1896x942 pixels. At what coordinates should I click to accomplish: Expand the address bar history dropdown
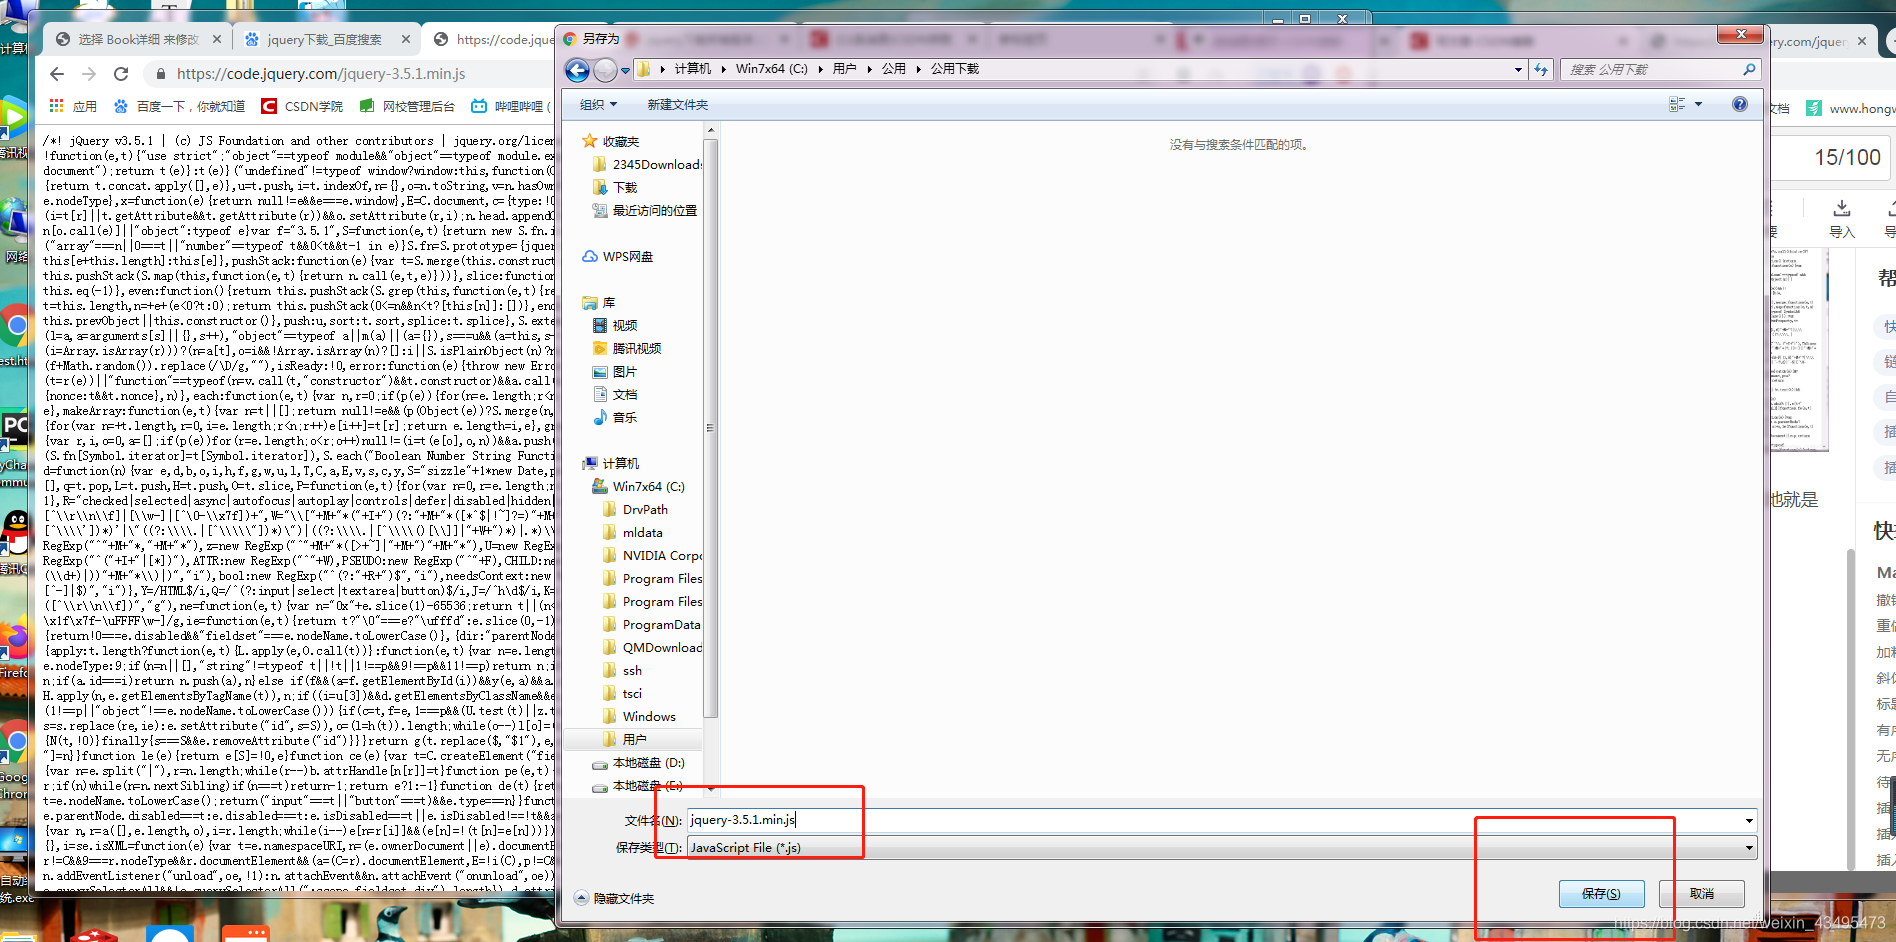[x=1518, y=69]
